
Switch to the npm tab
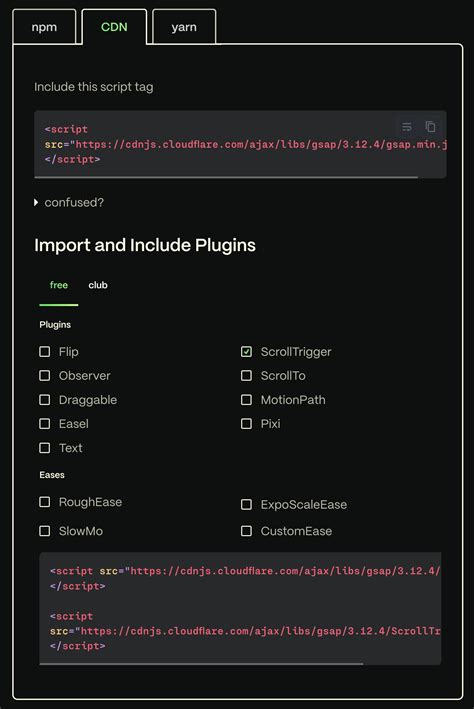(44, 27)
